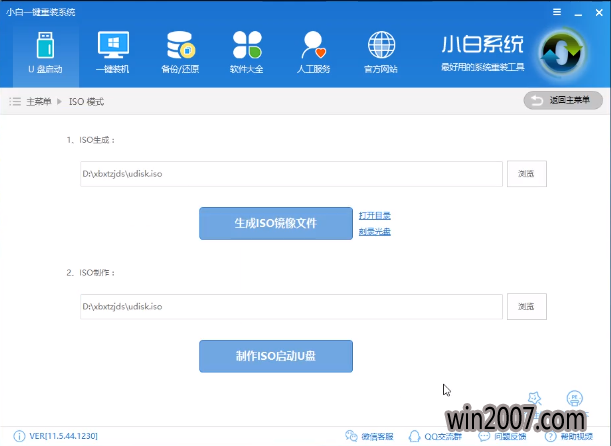
Task: Open the 软件大全 software collection
Action: click(247, 52)
